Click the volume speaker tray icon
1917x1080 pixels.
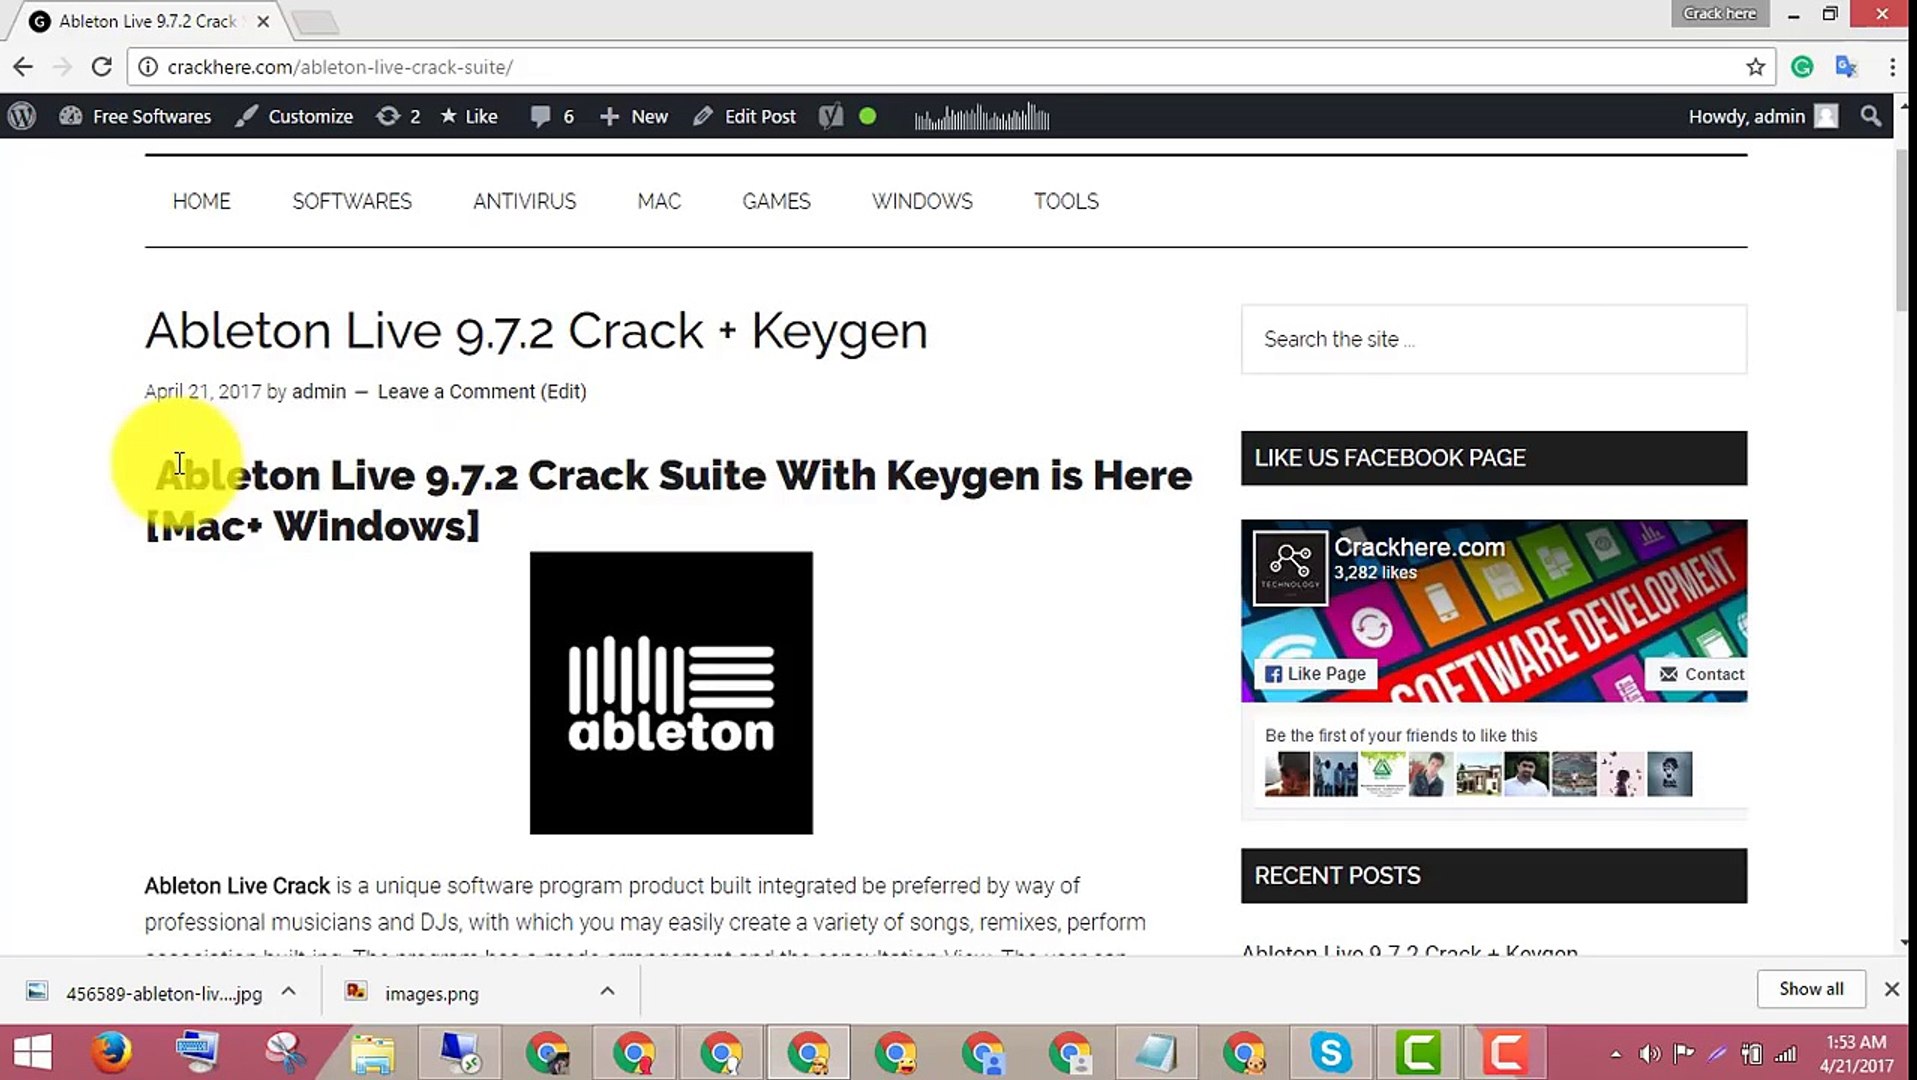pyautogui.click(x=1649, y=1054)
